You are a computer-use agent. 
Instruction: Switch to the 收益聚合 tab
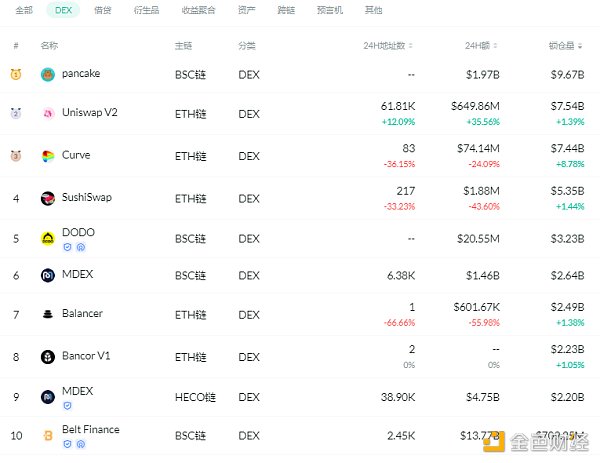(195, 10)
